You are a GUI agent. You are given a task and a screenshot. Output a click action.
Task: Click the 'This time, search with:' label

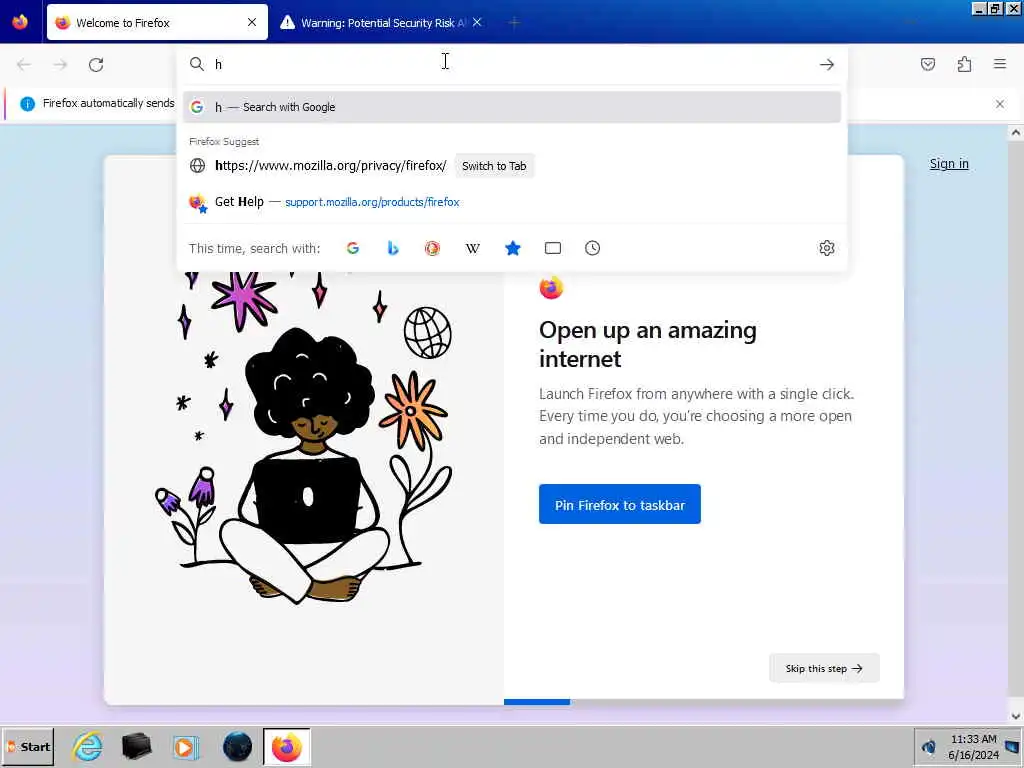(254, 248)
